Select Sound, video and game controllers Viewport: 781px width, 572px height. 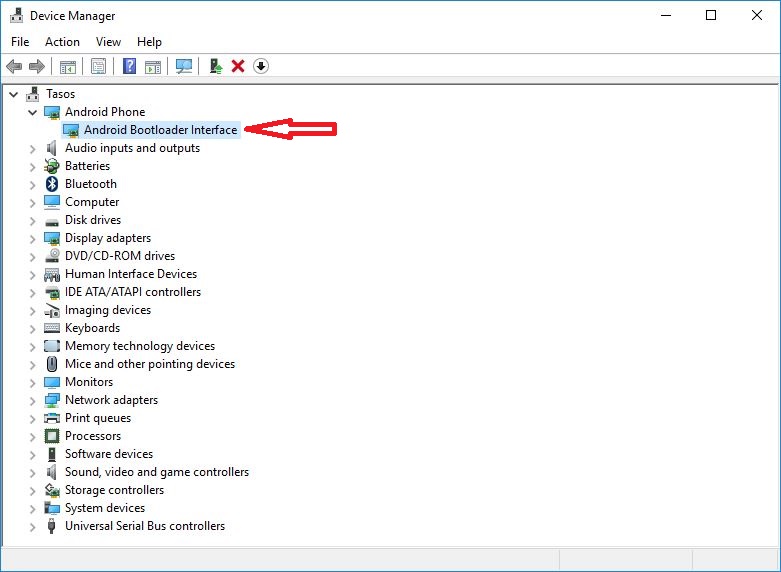point(156,472)
